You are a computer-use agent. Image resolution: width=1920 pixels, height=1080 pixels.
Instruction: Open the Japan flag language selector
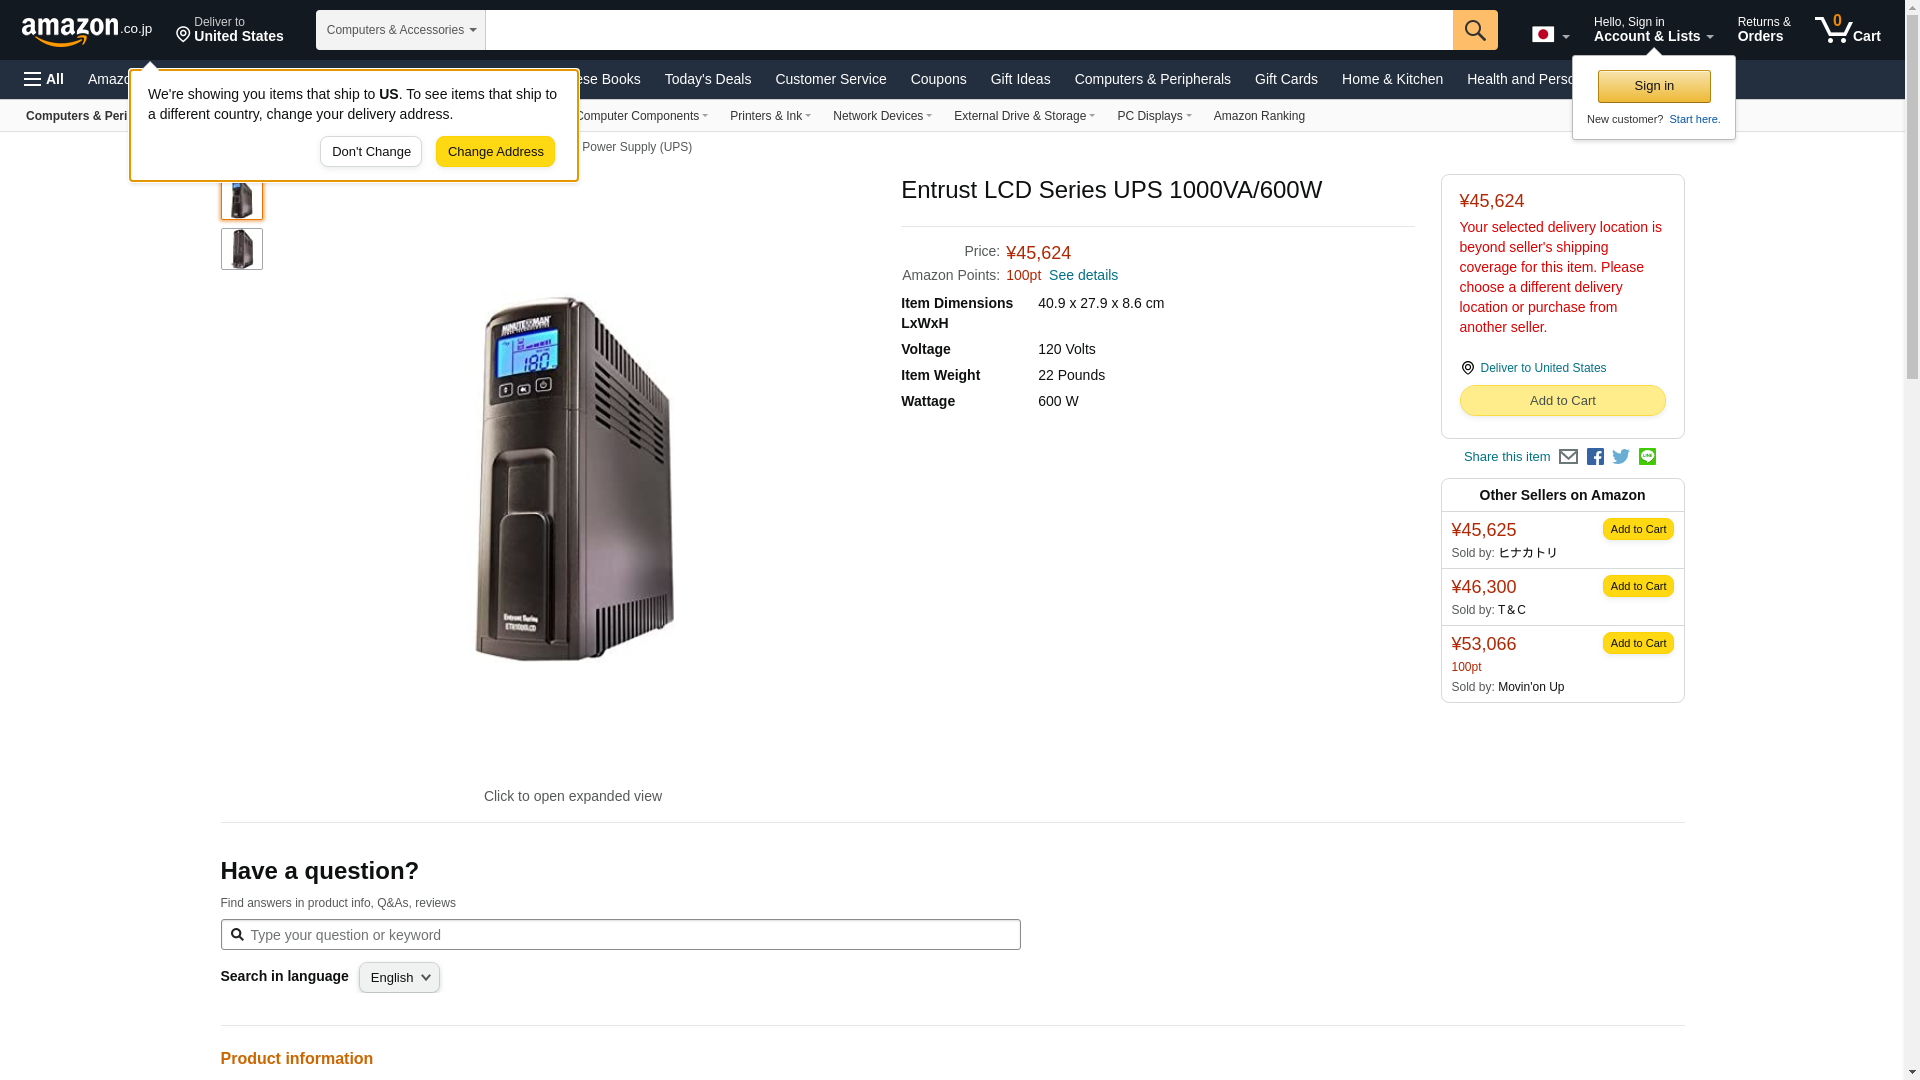coord(1549,35)
